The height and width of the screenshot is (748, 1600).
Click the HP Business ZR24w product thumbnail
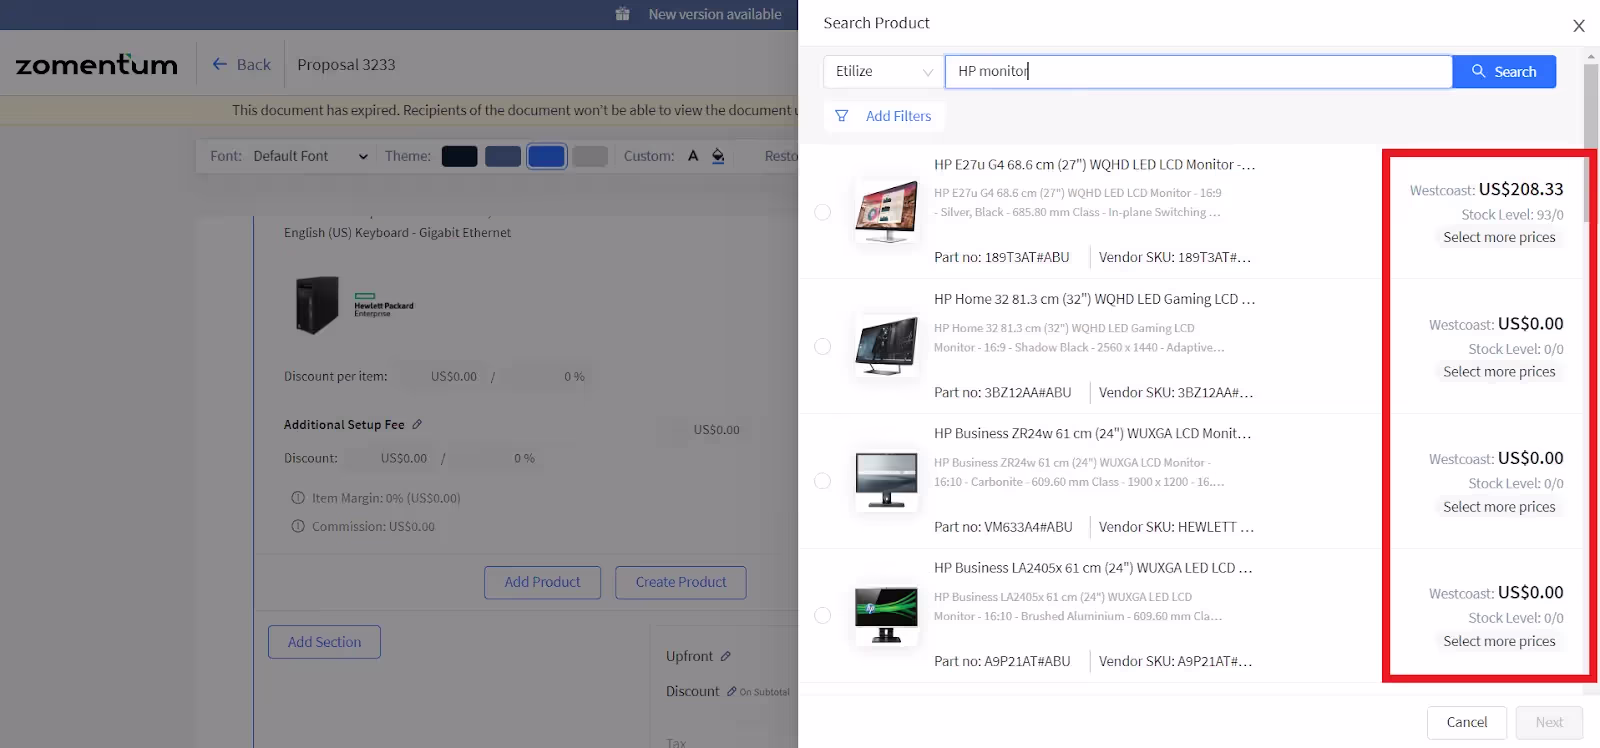pyautogui.click(x=886, y=481)
